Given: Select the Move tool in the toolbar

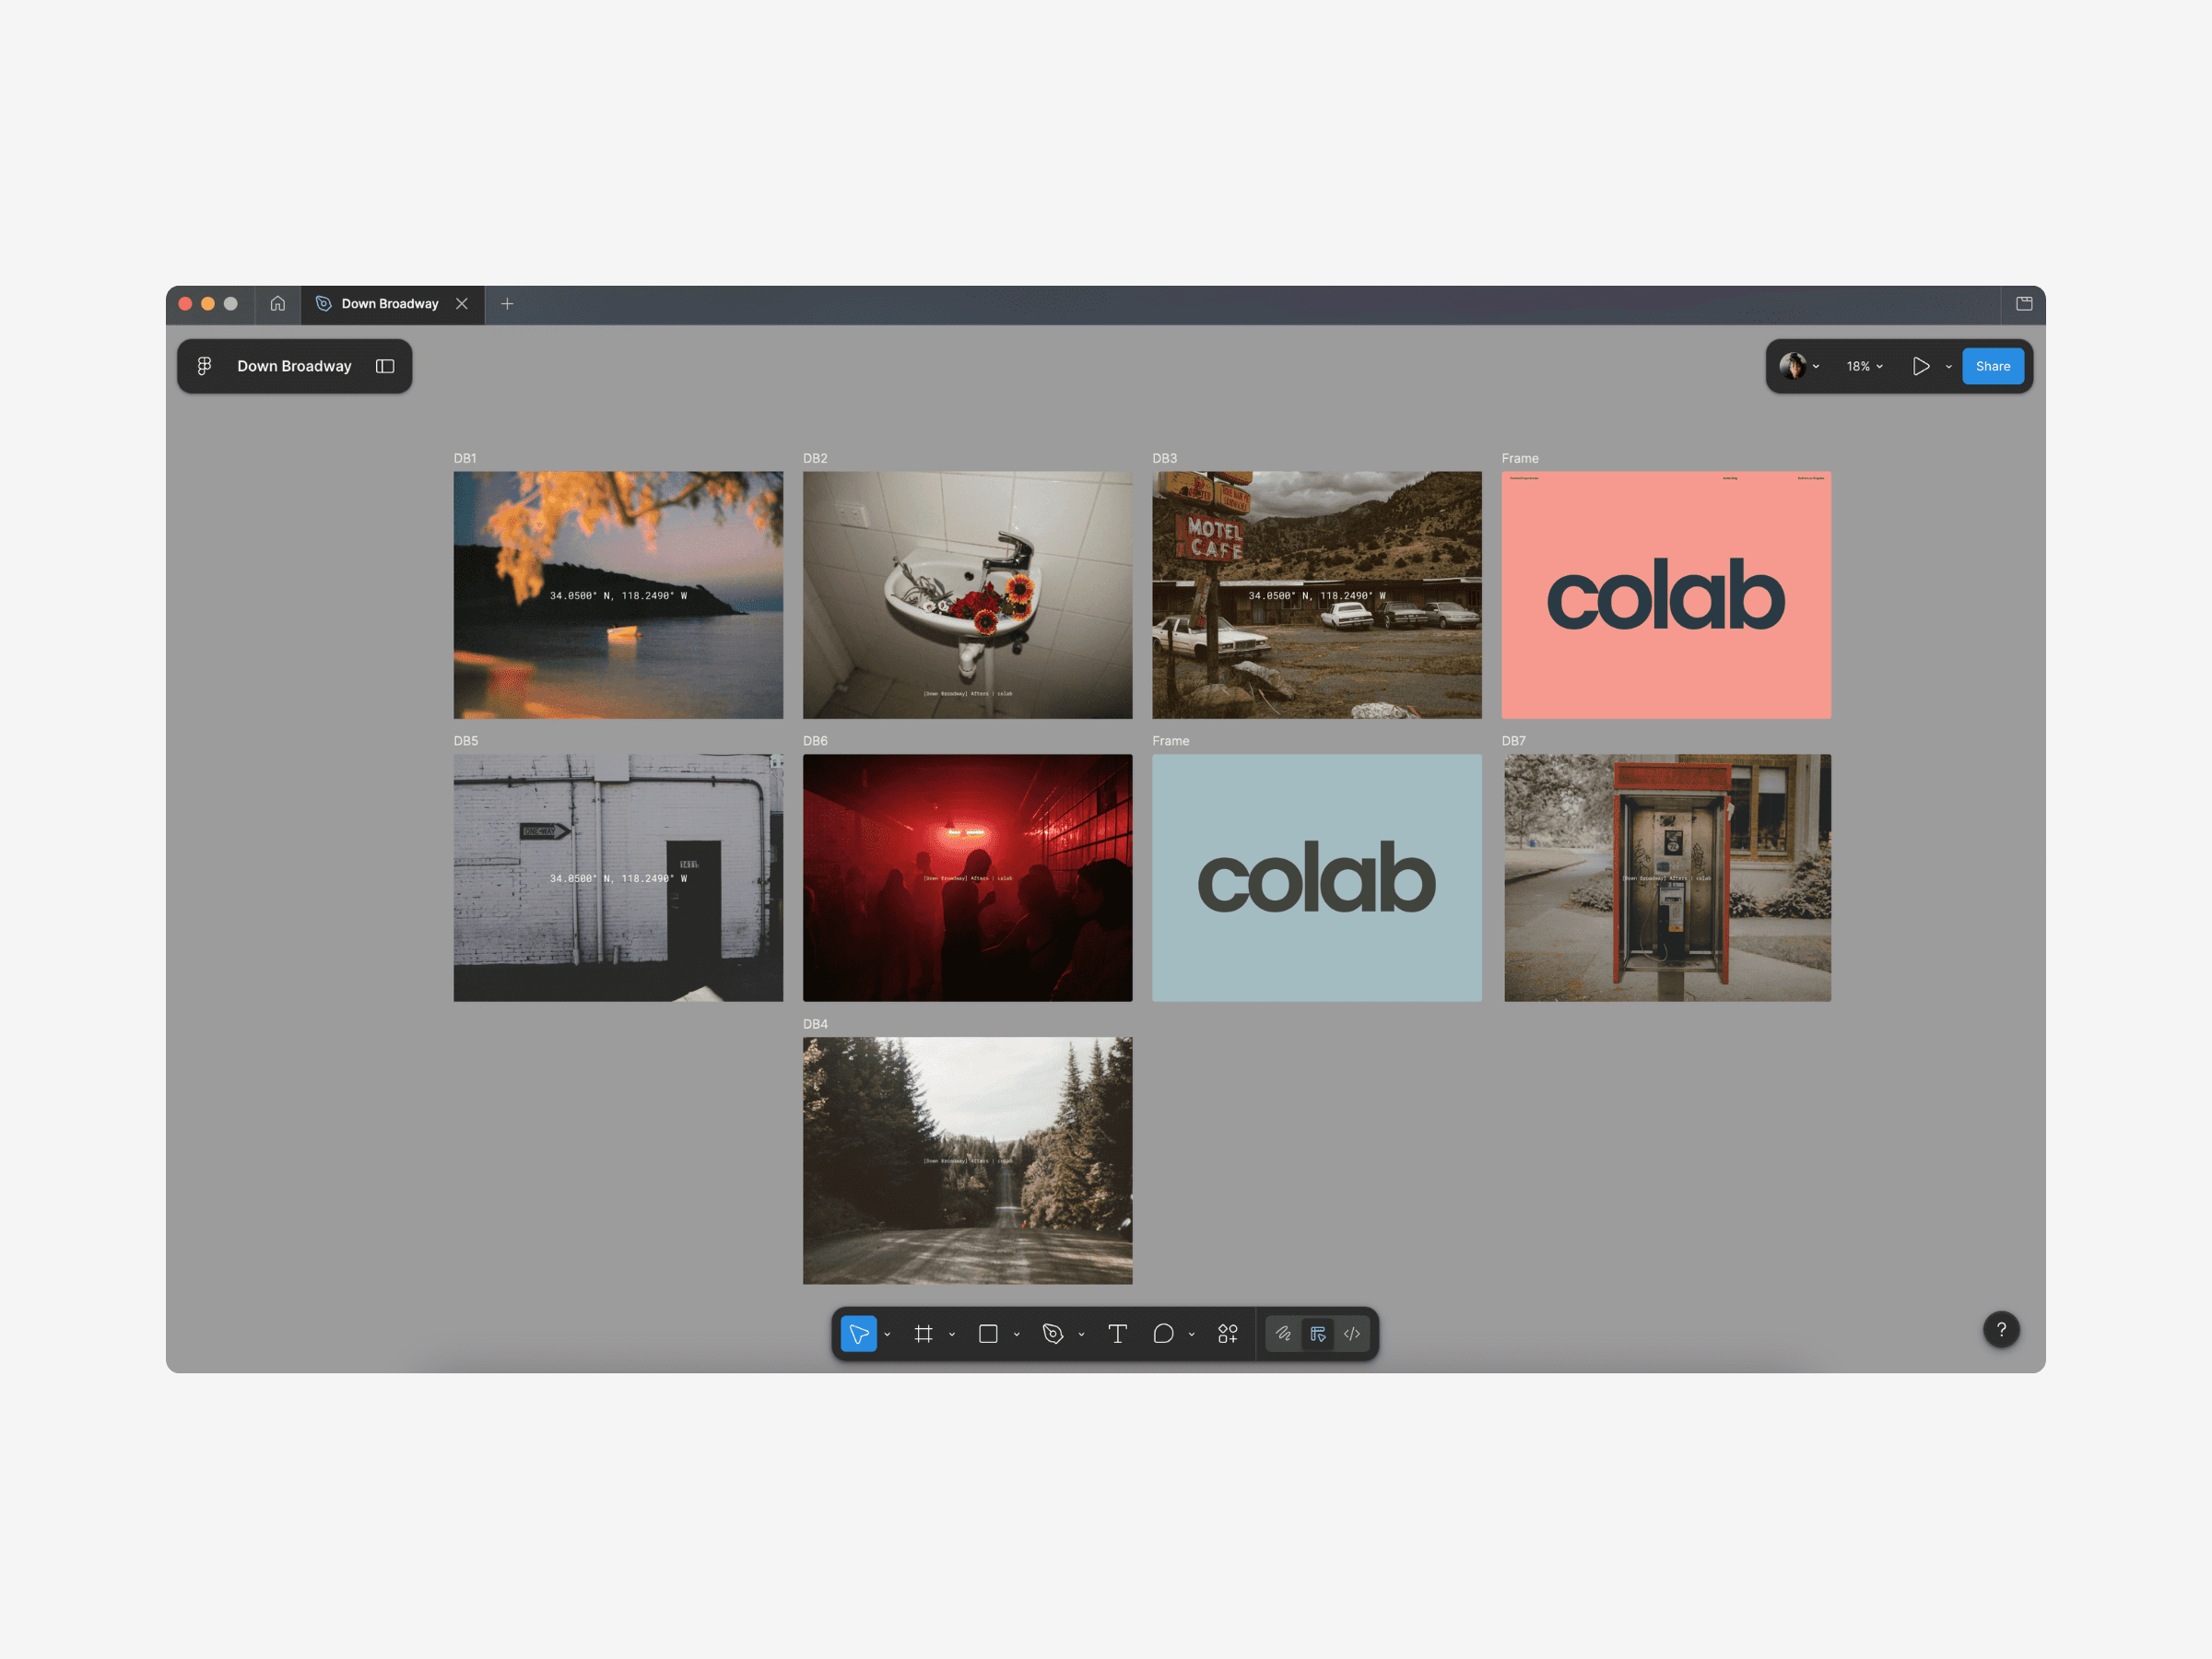Looking at the screenshot, I should (858, 1333).
